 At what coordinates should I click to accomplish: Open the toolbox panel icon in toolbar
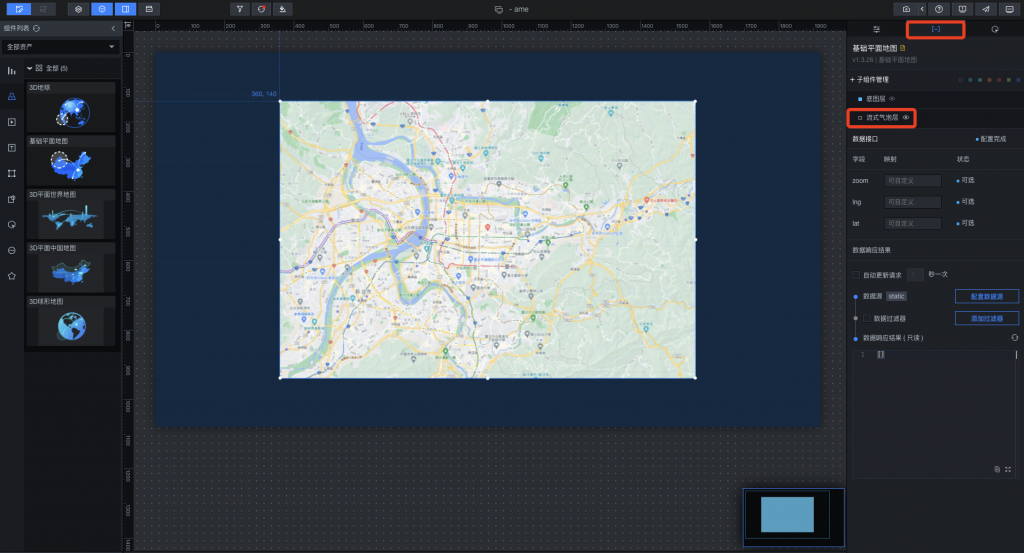pos(149,9)
